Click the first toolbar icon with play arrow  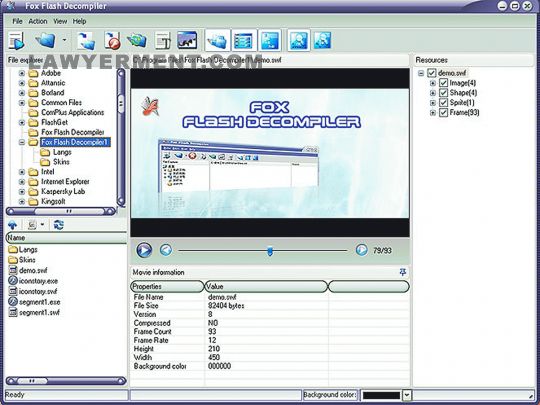16,40
